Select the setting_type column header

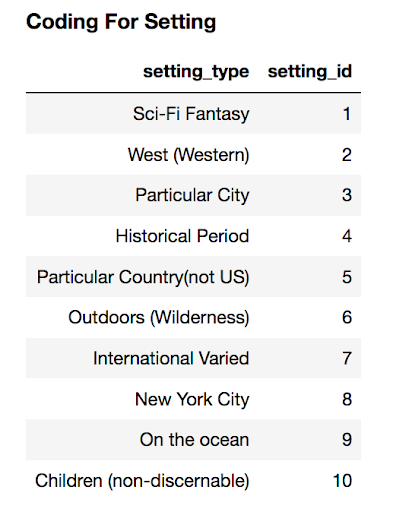tap(196, 72)
